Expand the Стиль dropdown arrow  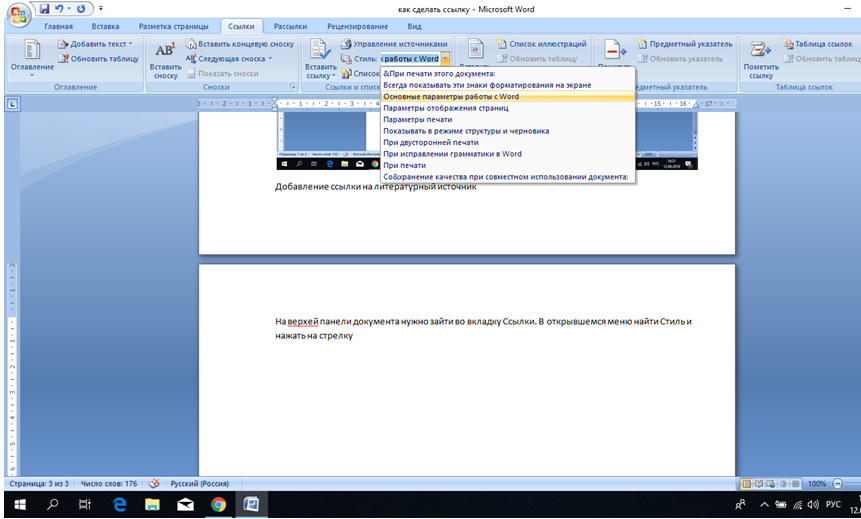pyautogui.click(x=445, y=59)
